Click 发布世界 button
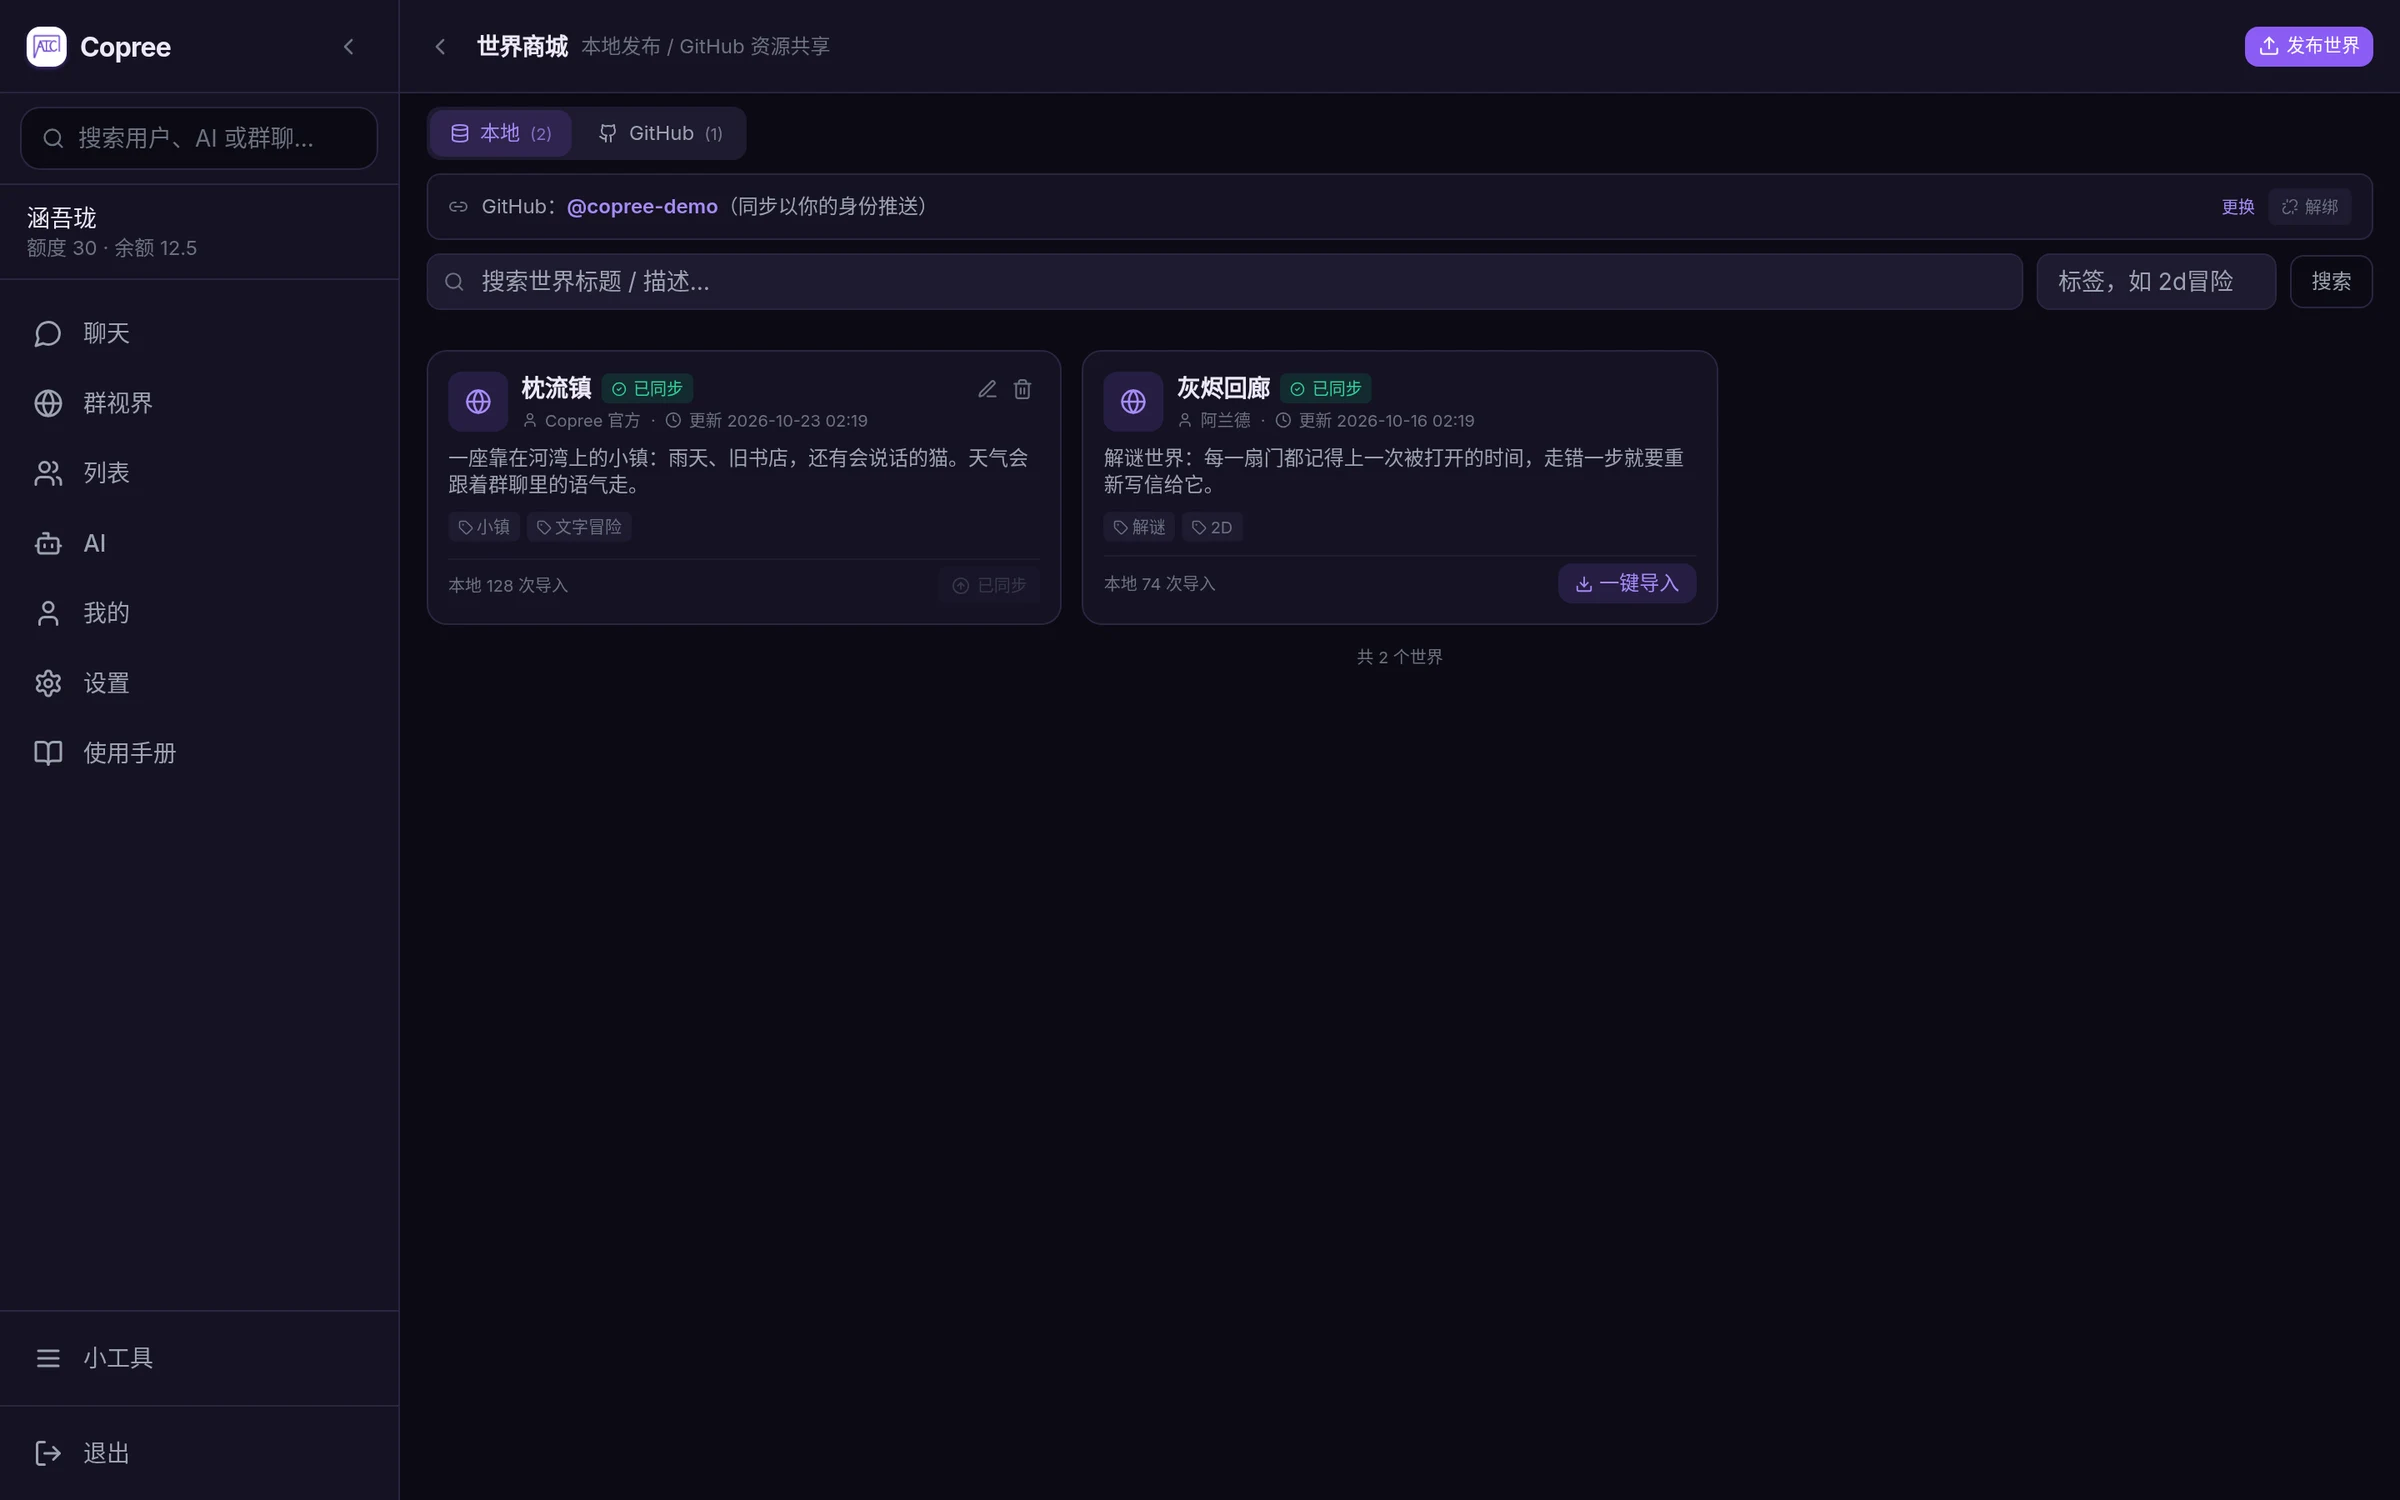The image size is (2400, 1500). 2308,46
